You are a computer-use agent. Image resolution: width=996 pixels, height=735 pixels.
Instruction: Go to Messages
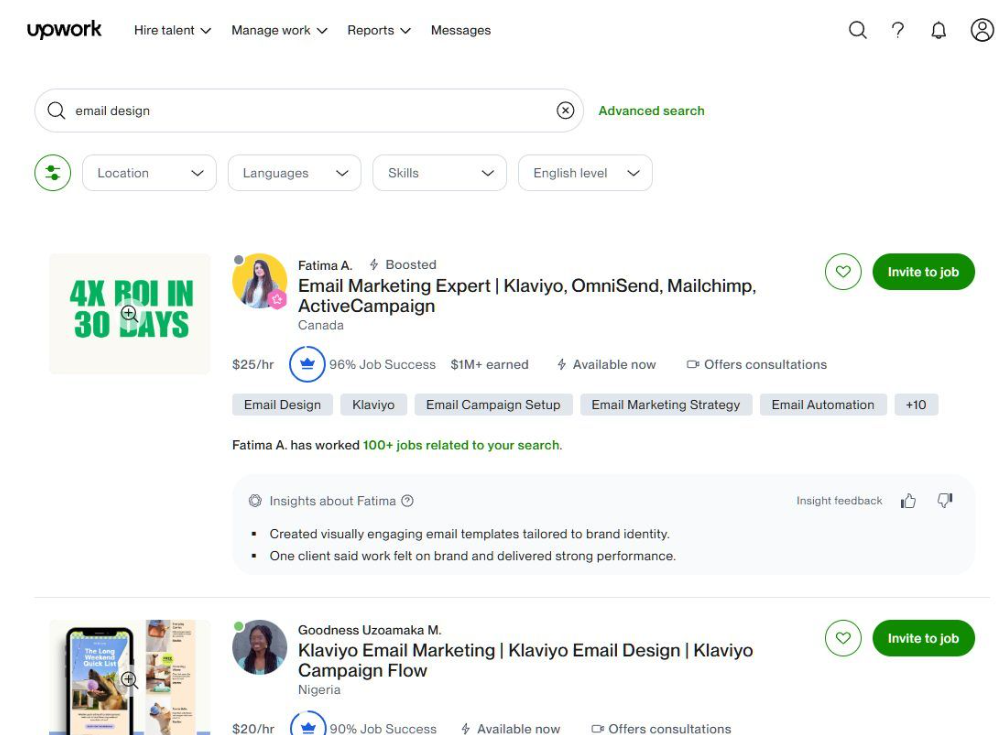[x=461, y=30]
